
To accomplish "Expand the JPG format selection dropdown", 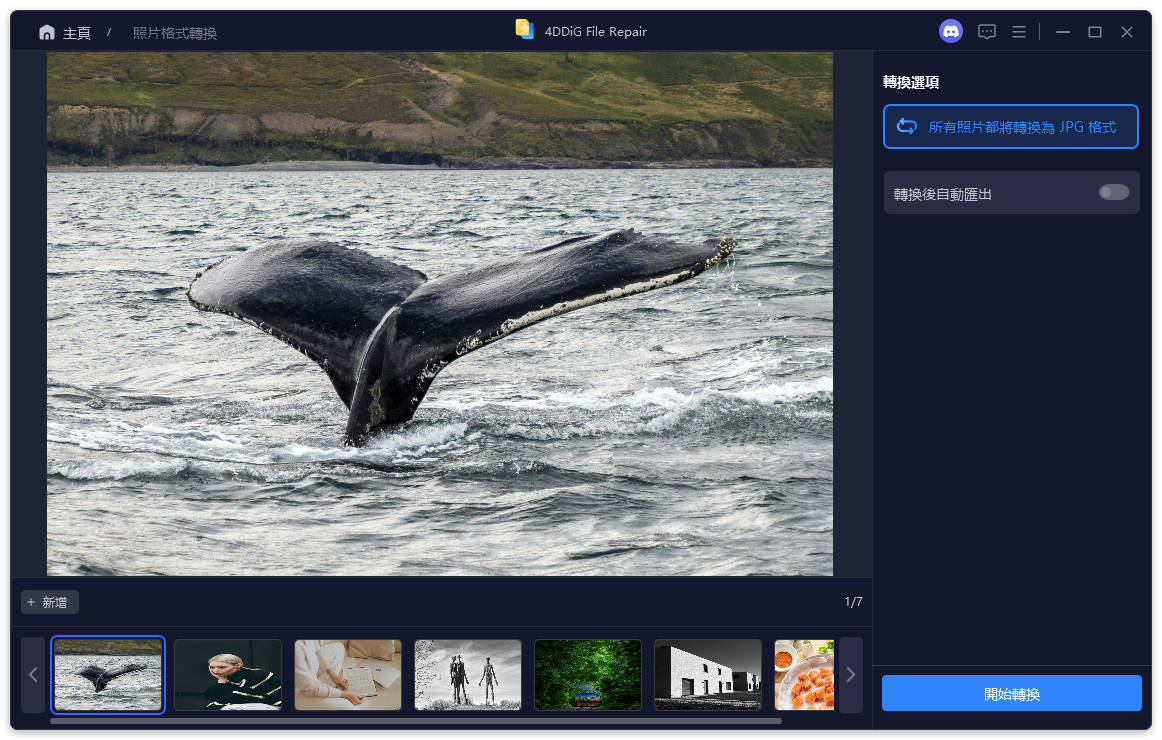I will (x=1010, y=126).
